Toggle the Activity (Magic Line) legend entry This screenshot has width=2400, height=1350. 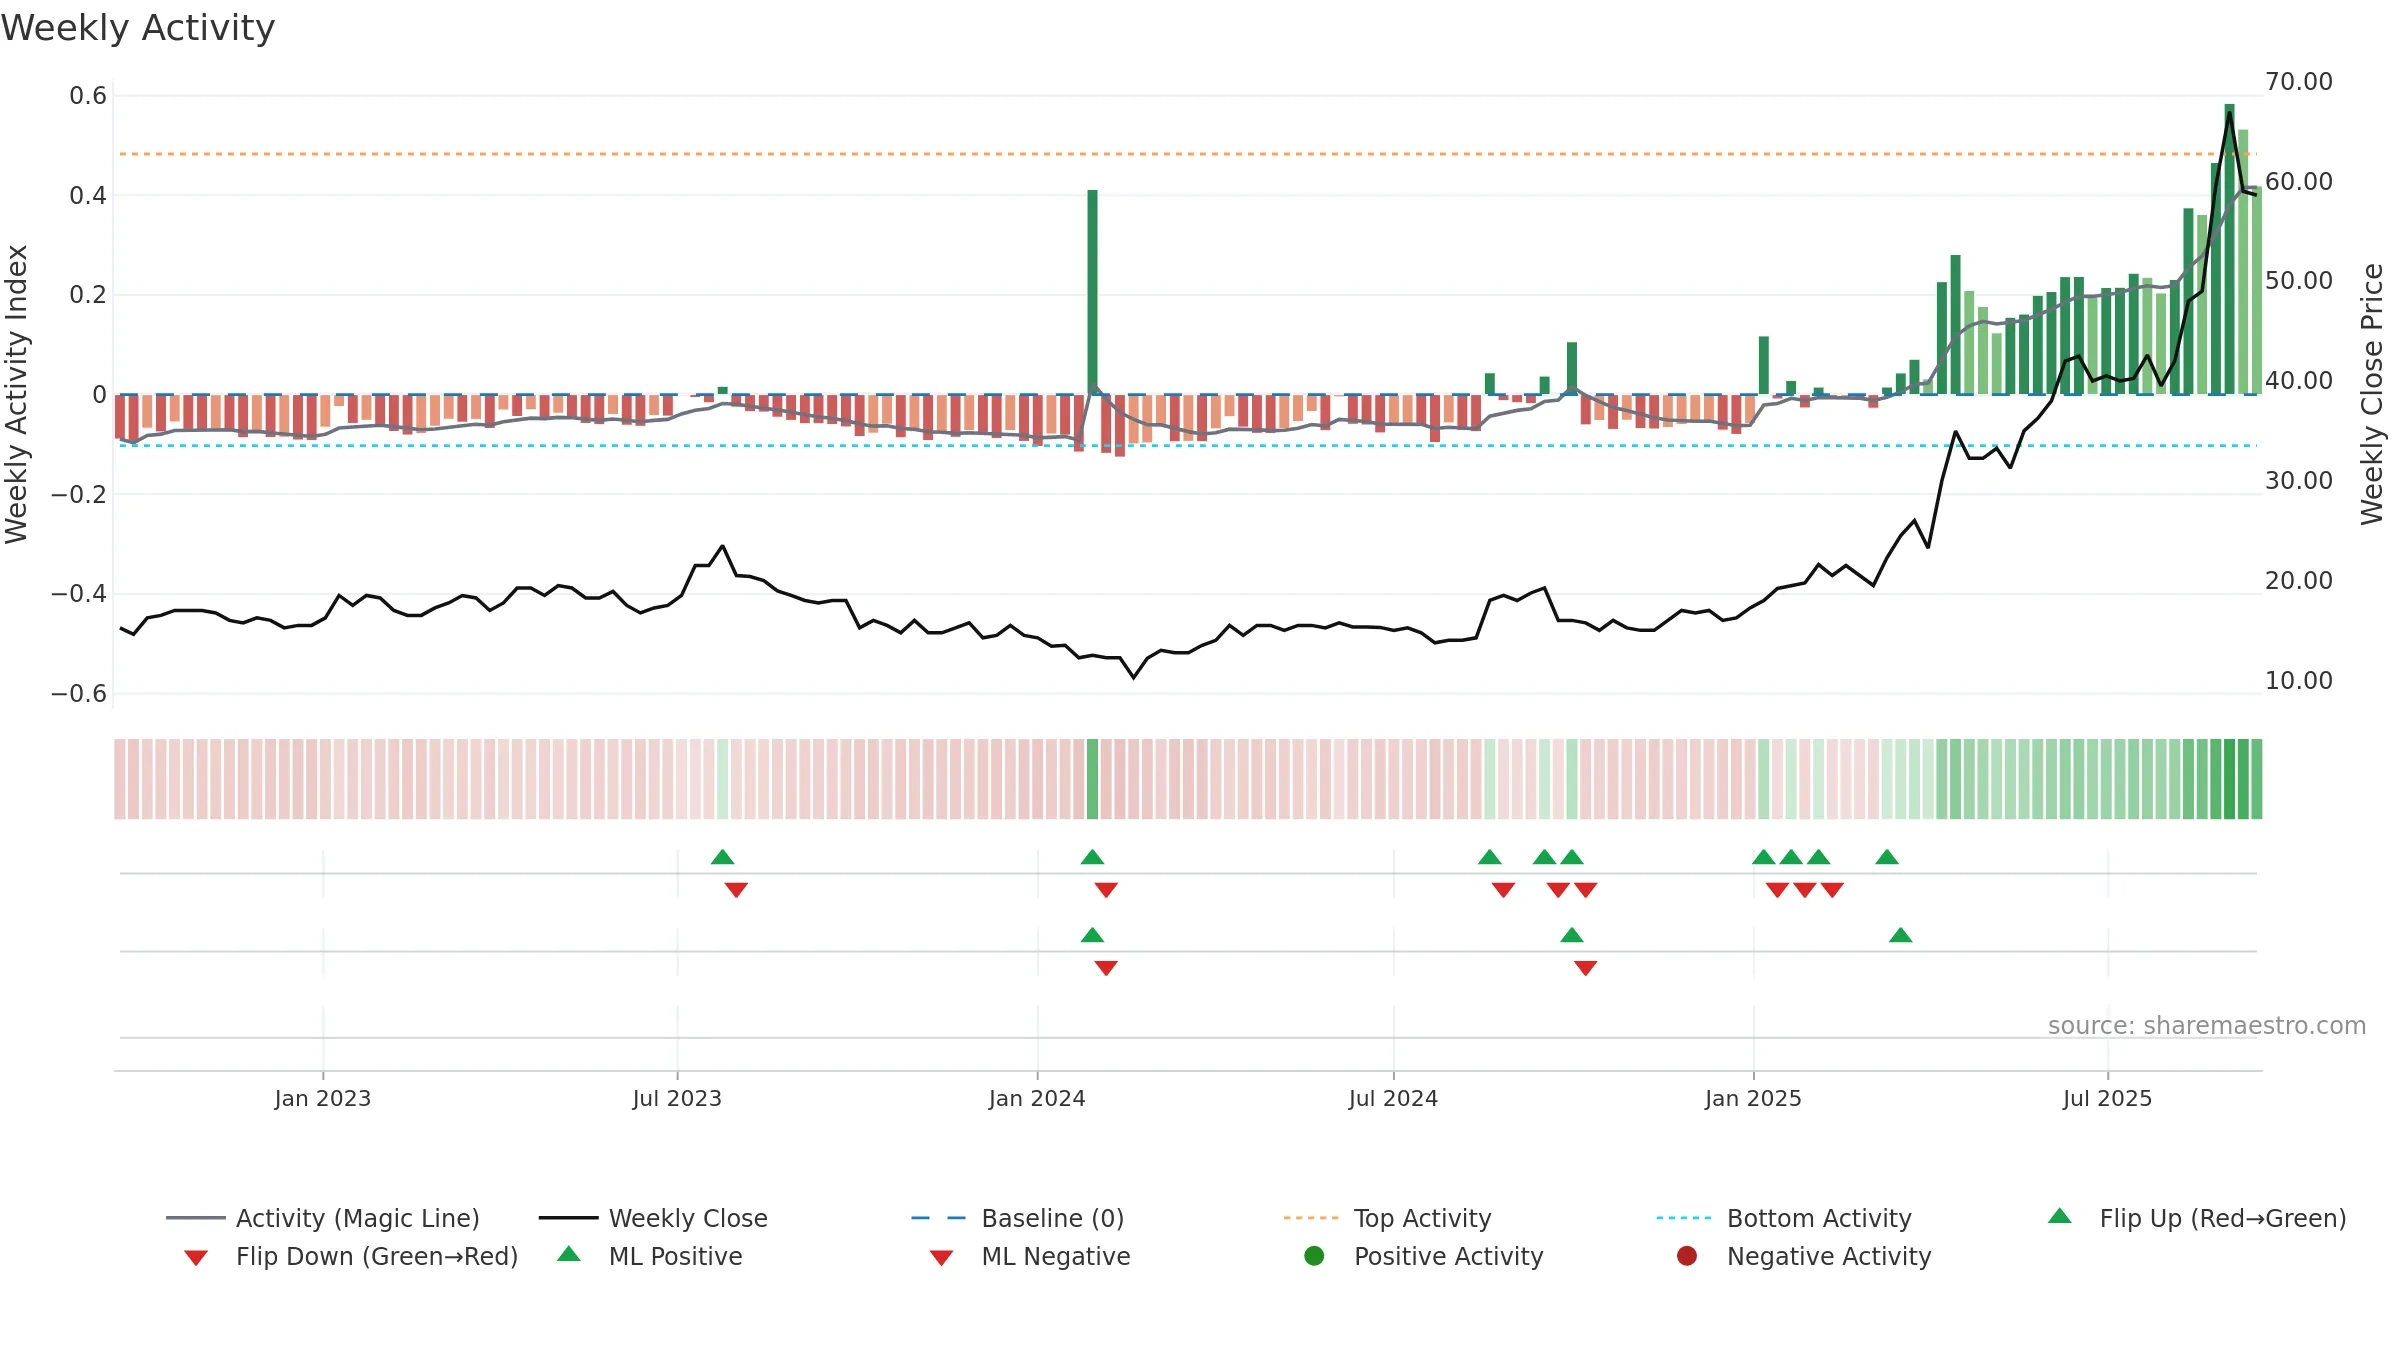tap(322, 1218)
